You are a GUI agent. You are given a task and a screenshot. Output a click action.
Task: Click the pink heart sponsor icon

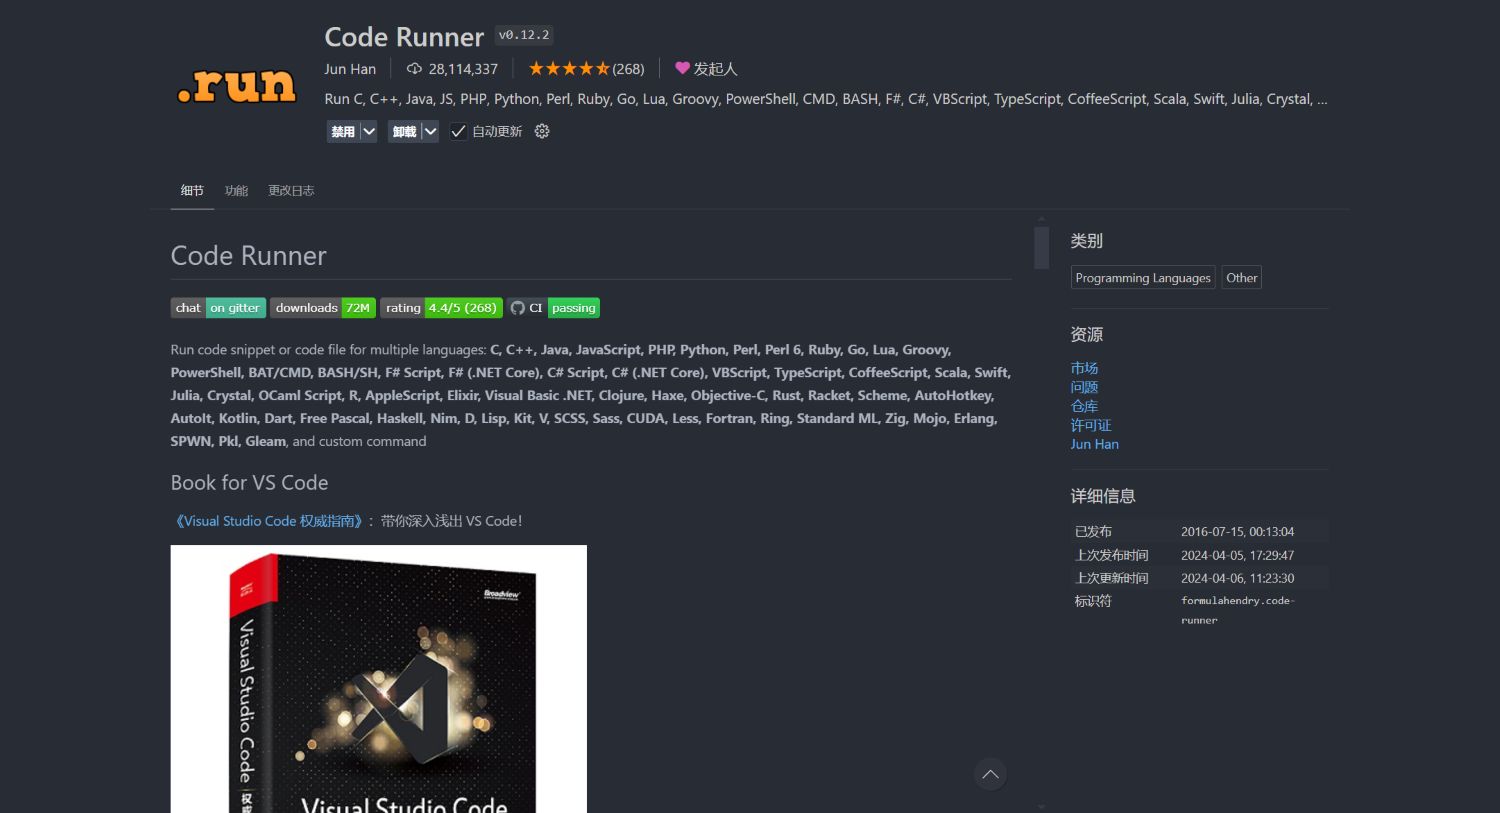682,69
